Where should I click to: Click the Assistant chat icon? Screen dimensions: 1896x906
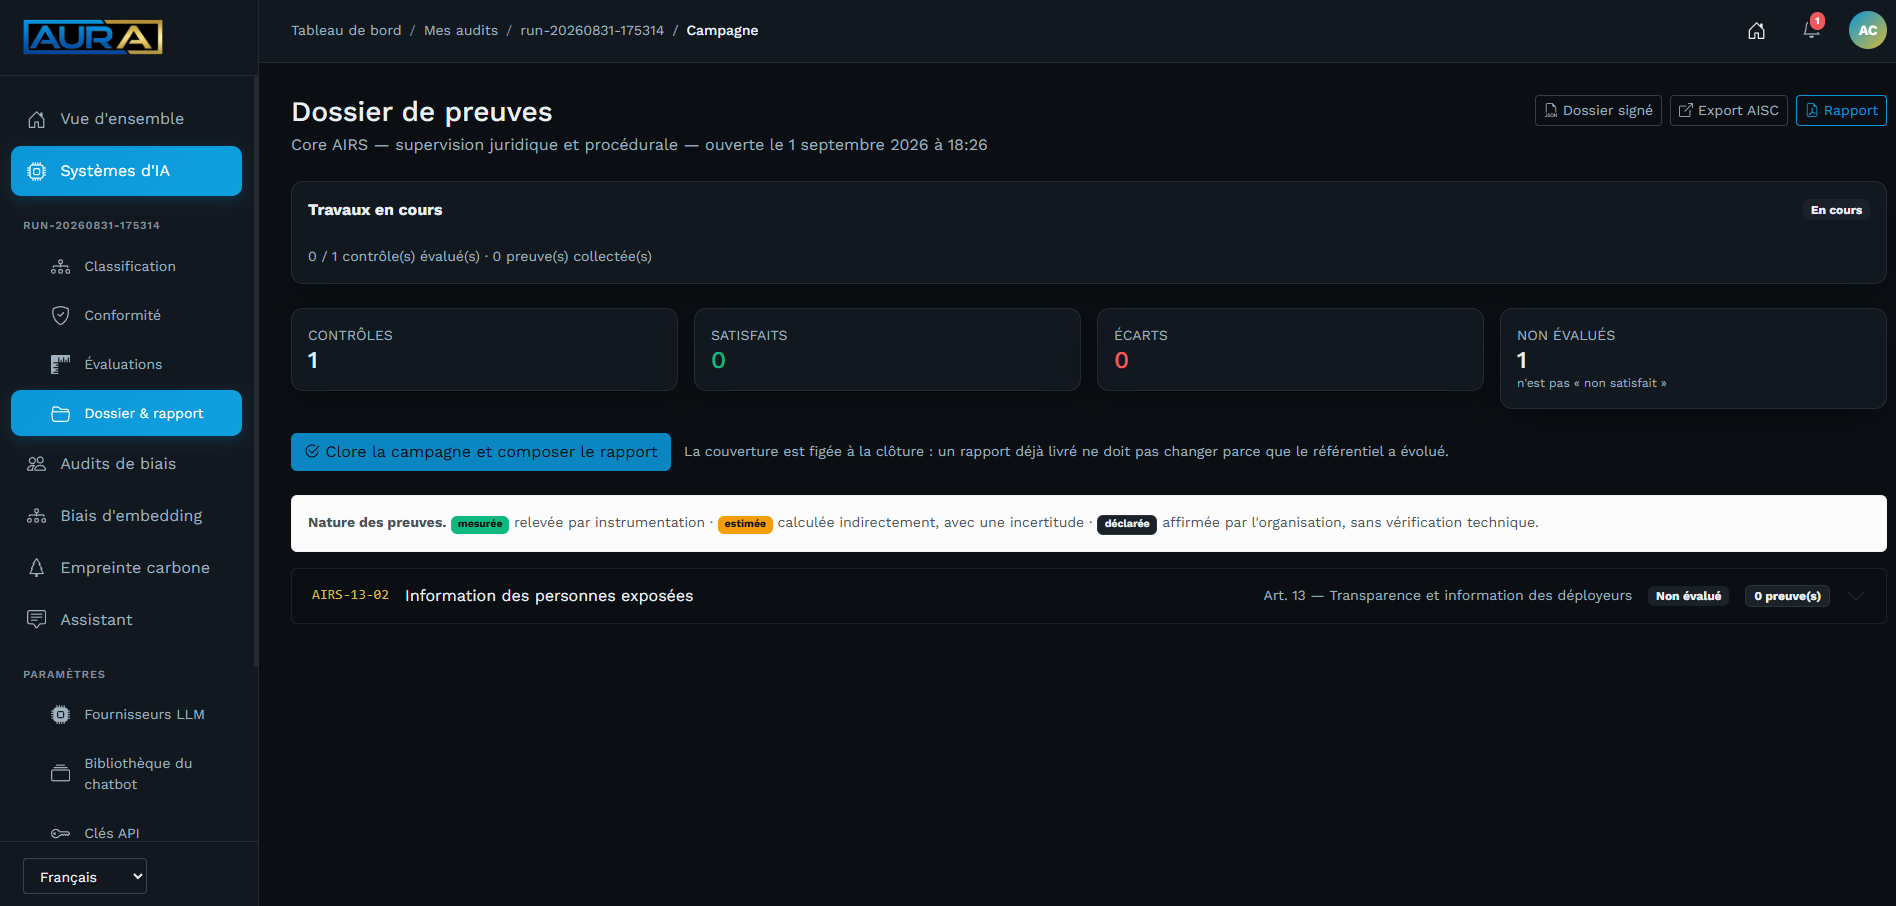click(x=37, y=620)
